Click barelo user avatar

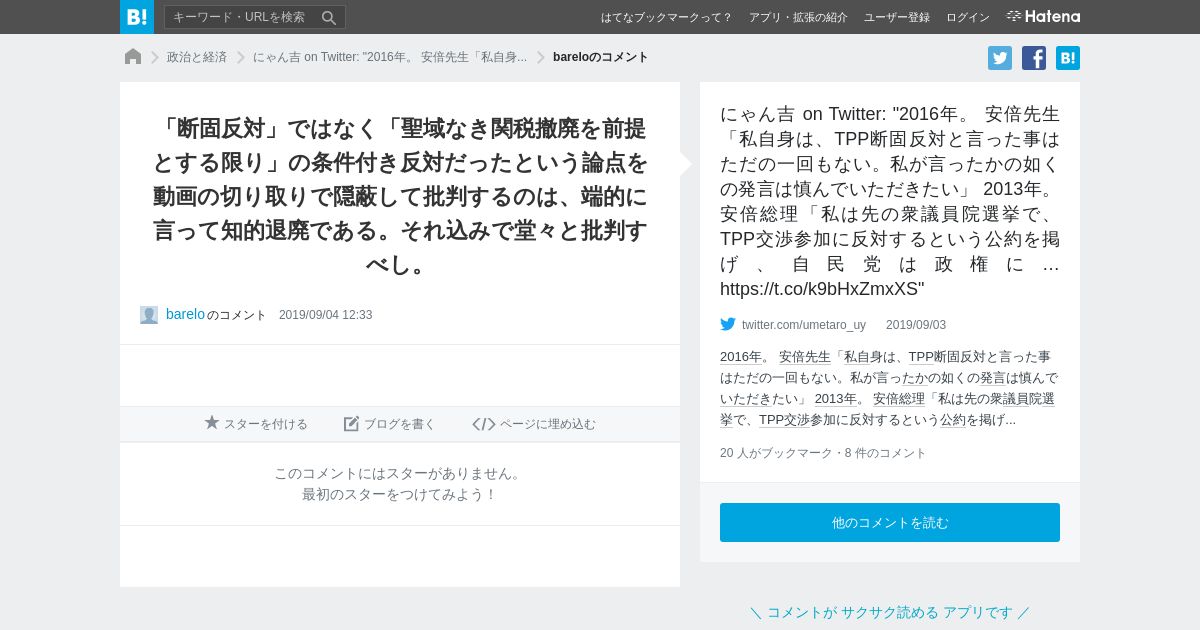coord(149,315)
